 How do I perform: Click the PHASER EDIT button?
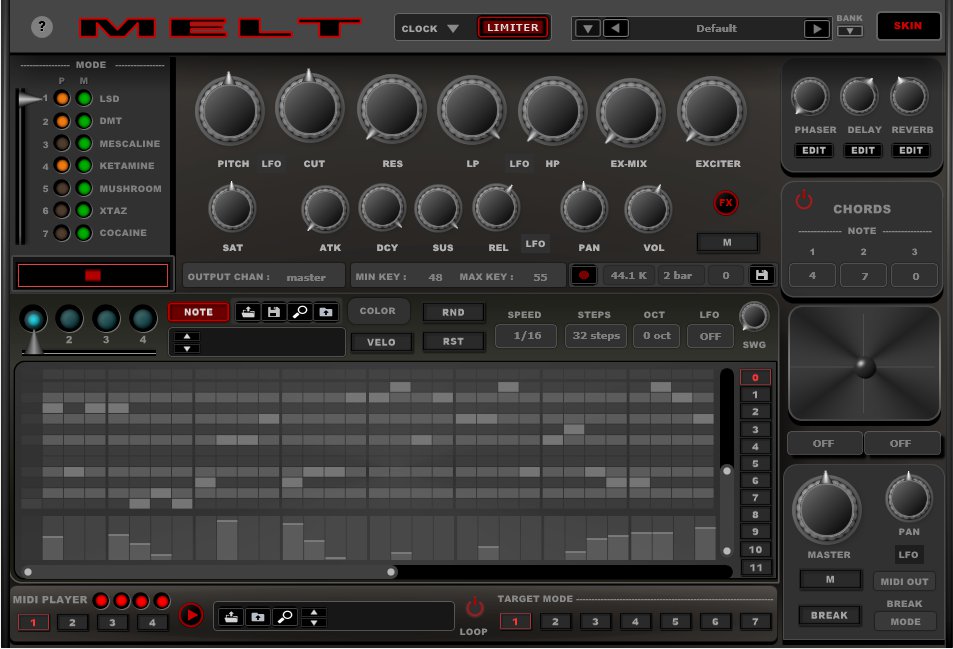click(815, 151)
